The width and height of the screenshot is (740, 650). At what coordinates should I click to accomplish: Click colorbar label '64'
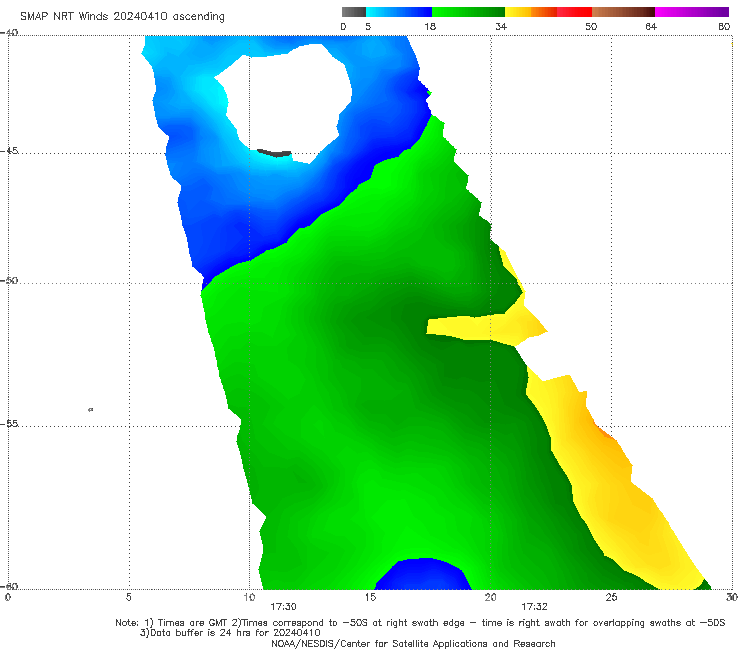coord(651,27)
